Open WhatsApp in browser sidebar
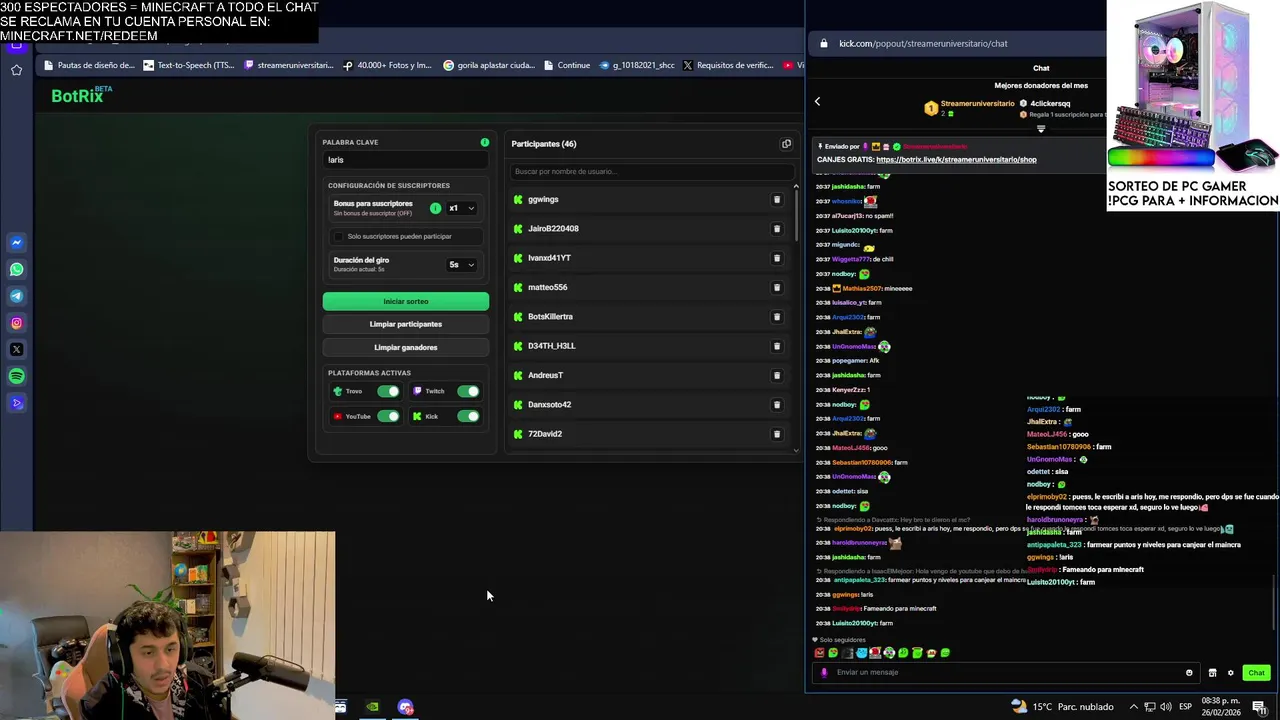This screenshot has height=720, width=1280. 17,269
